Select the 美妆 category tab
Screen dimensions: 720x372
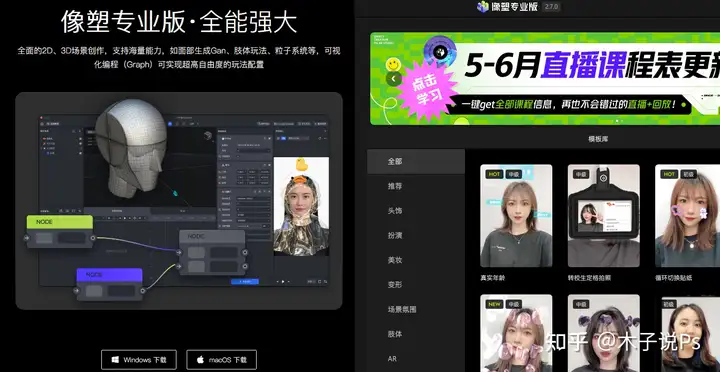click(x=416, y=260)
